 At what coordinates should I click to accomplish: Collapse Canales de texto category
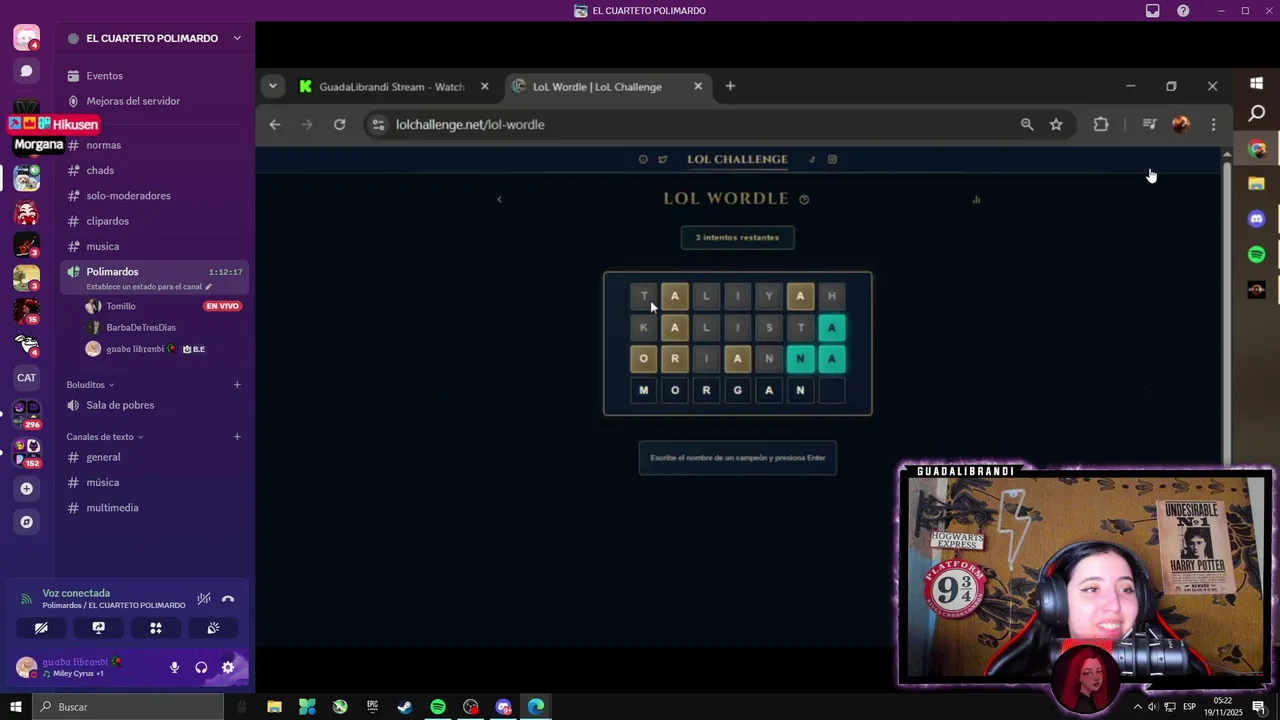click(105, 437)
